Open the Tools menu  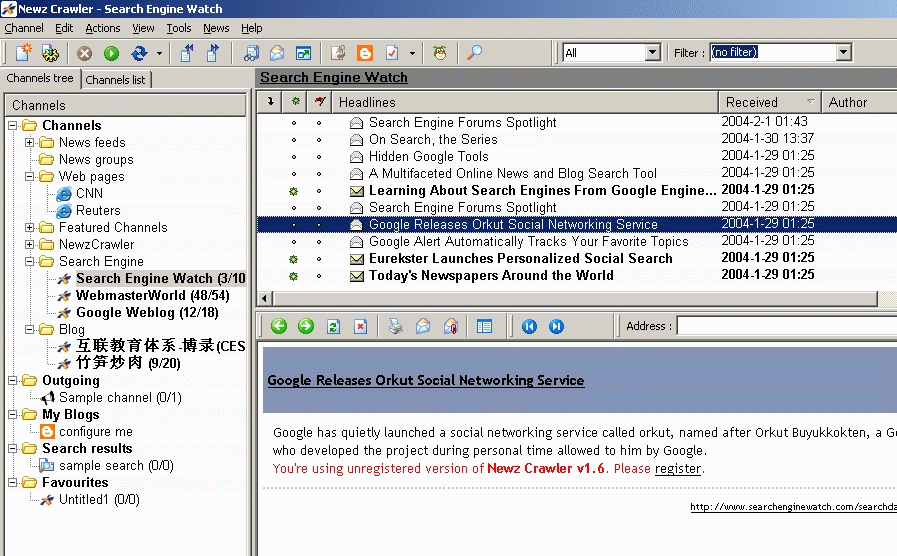(x=178, y=28)
